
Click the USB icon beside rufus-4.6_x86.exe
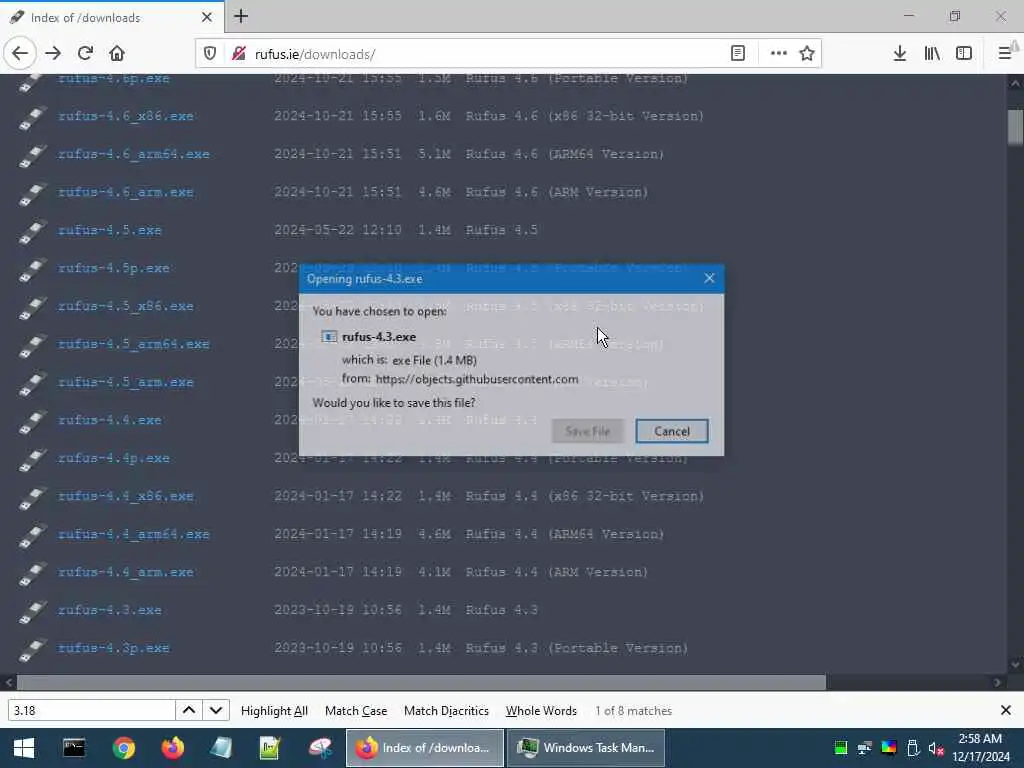(32, 118)
